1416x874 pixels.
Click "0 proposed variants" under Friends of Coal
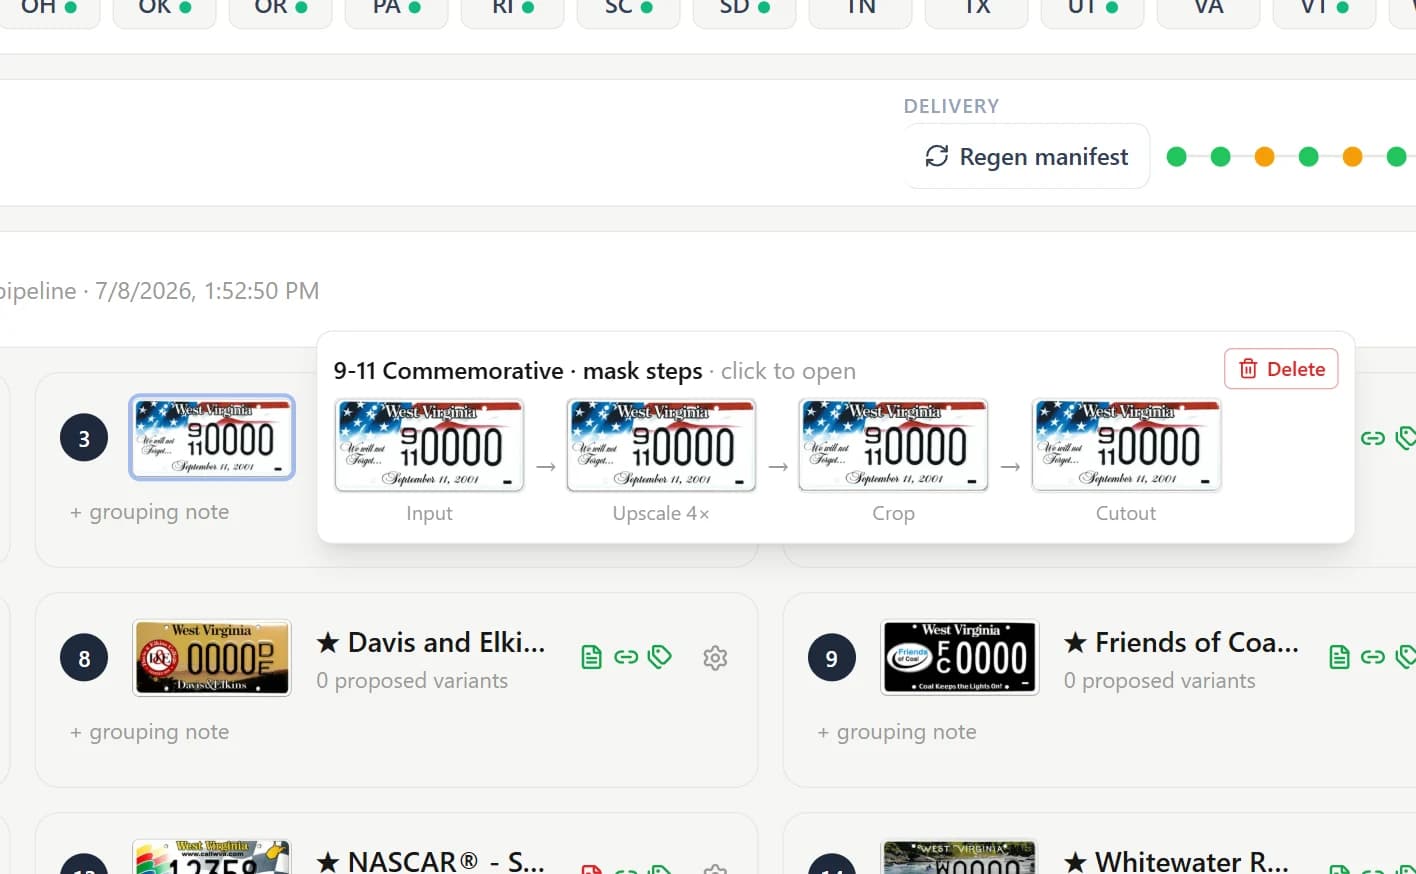click(x=1160, y=681)
